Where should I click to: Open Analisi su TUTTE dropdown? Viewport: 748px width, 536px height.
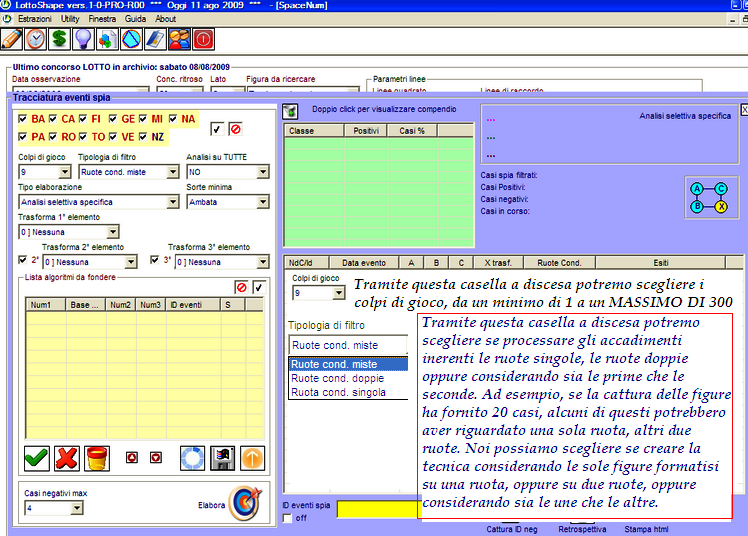click(262, 172)
